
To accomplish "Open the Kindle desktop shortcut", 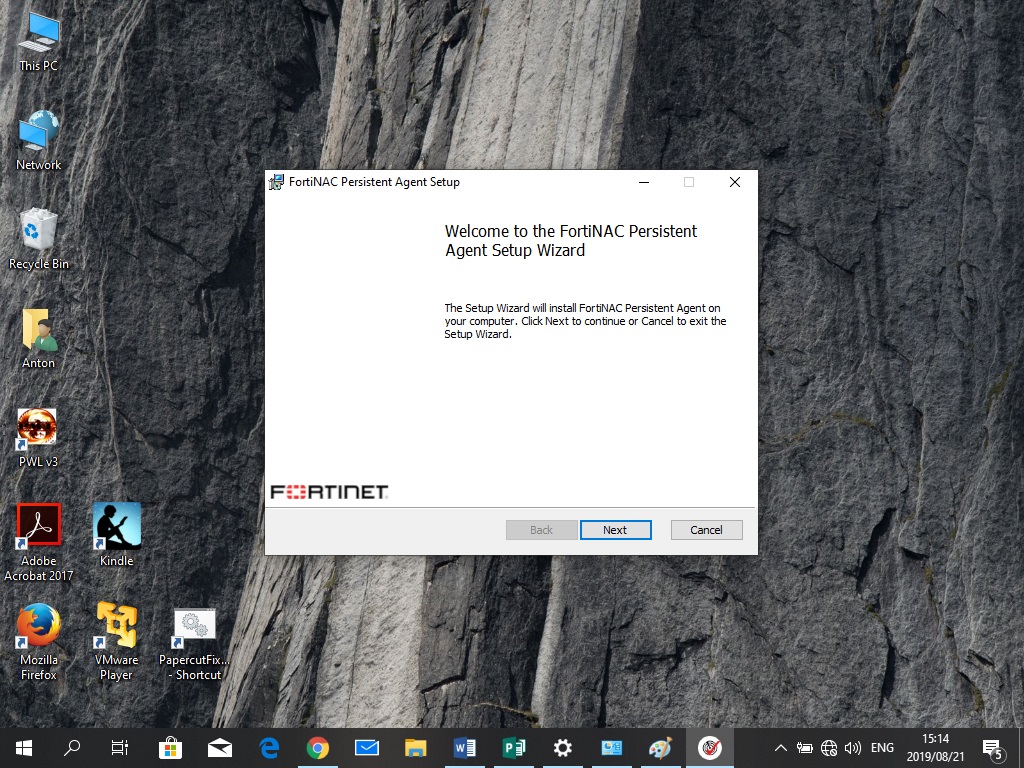I will coord(116,528).
